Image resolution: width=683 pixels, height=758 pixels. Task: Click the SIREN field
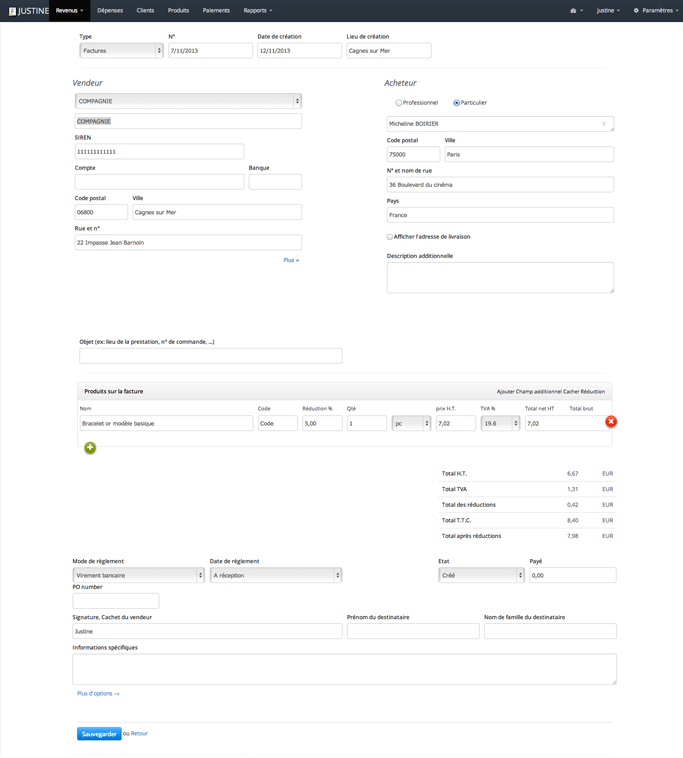tap(159, 152)
